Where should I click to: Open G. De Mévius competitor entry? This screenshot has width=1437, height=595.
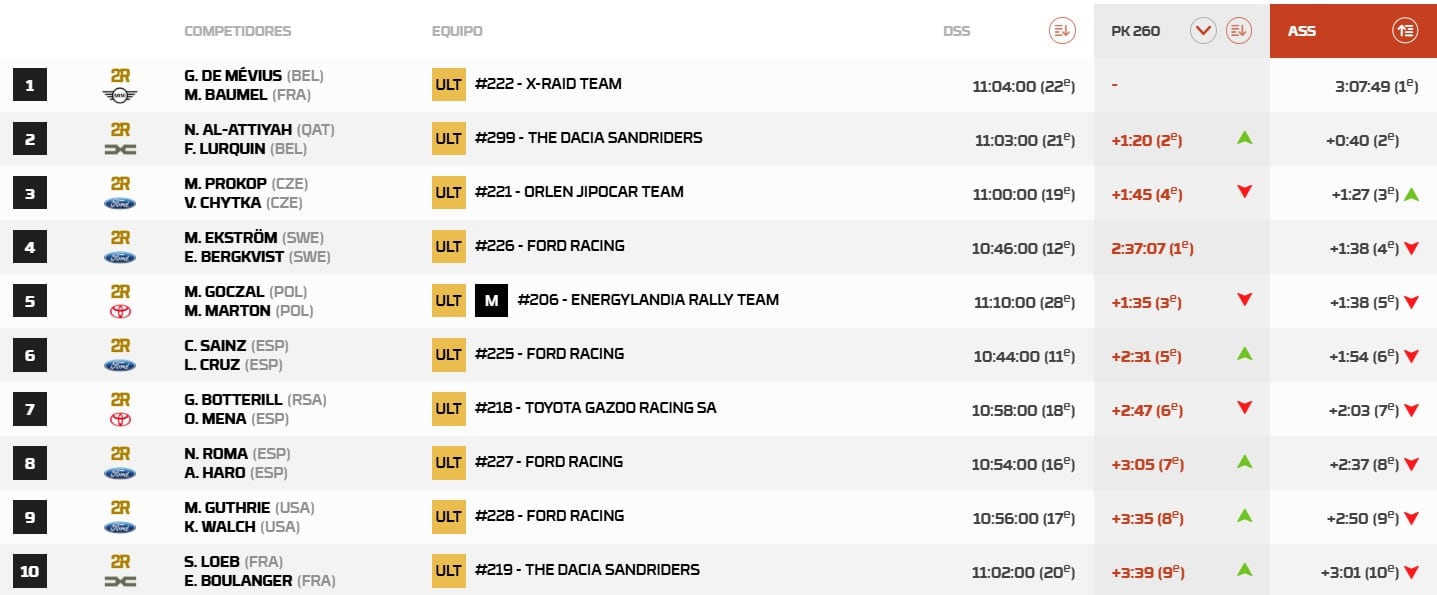coord(233,76)
